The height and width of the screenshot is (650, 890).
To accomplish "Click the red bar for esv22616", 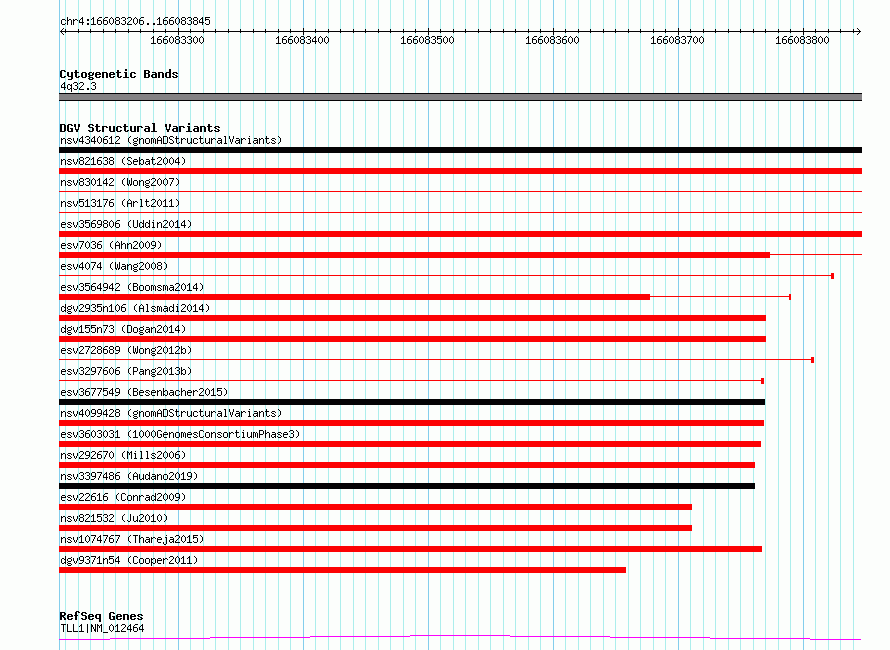I will [375, 508].
